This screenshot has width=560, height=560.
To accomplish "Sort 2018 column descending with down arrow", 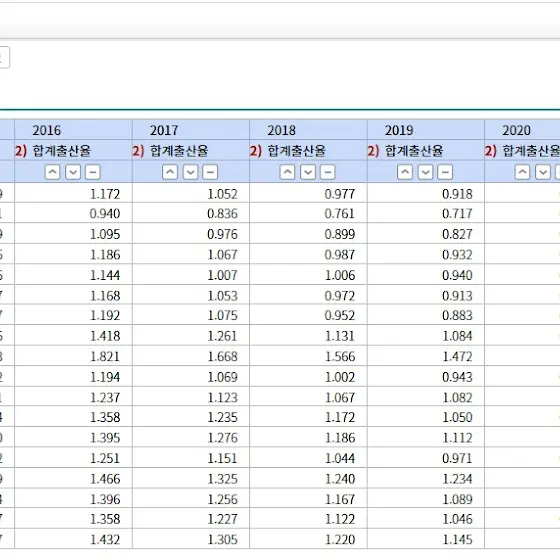I will coord(308,172).
